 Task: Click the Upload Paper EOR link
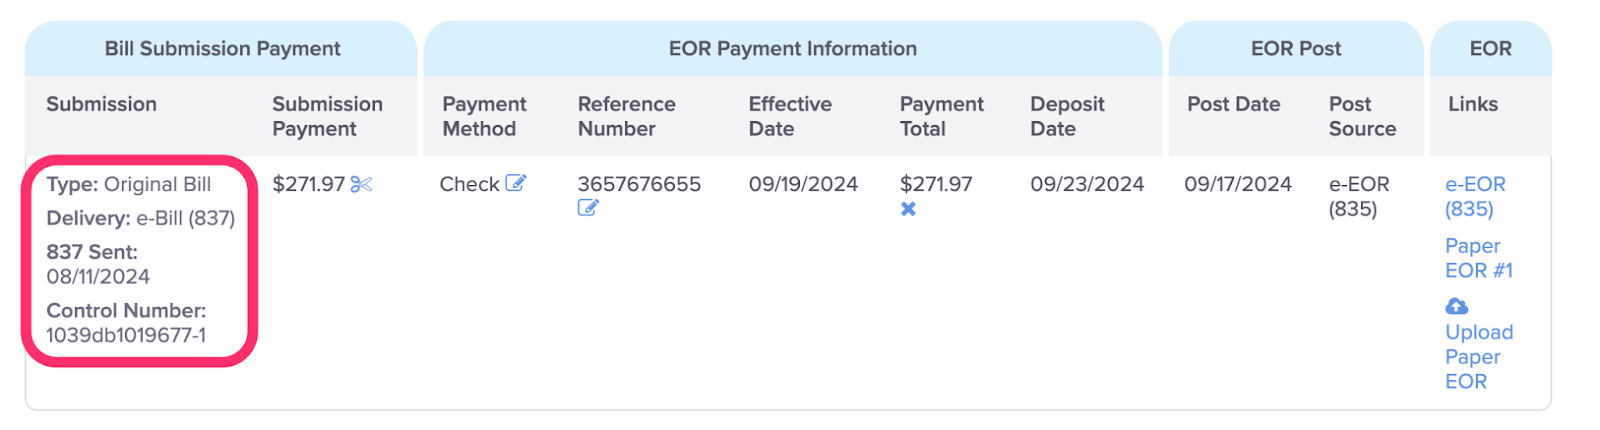[x=1479, y=356]
